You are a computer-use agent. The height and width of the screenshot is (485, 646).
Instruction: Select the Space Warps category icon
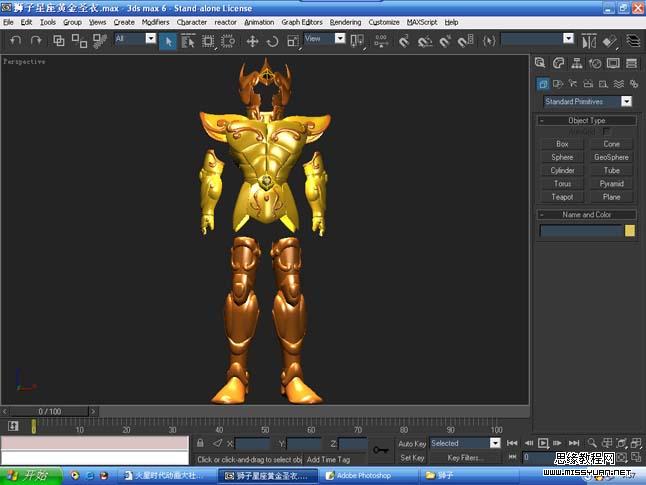click(x=618, y=84)
